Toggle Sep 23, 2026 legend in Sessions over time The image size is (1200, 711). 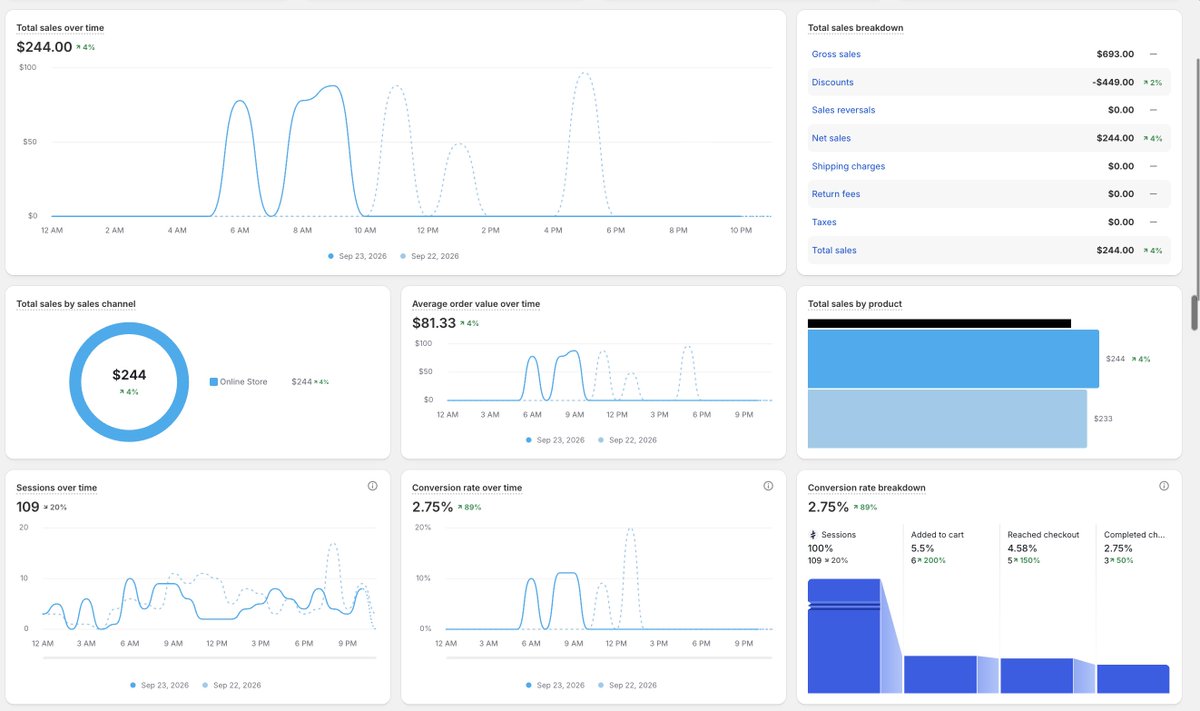tap(161, 685)
